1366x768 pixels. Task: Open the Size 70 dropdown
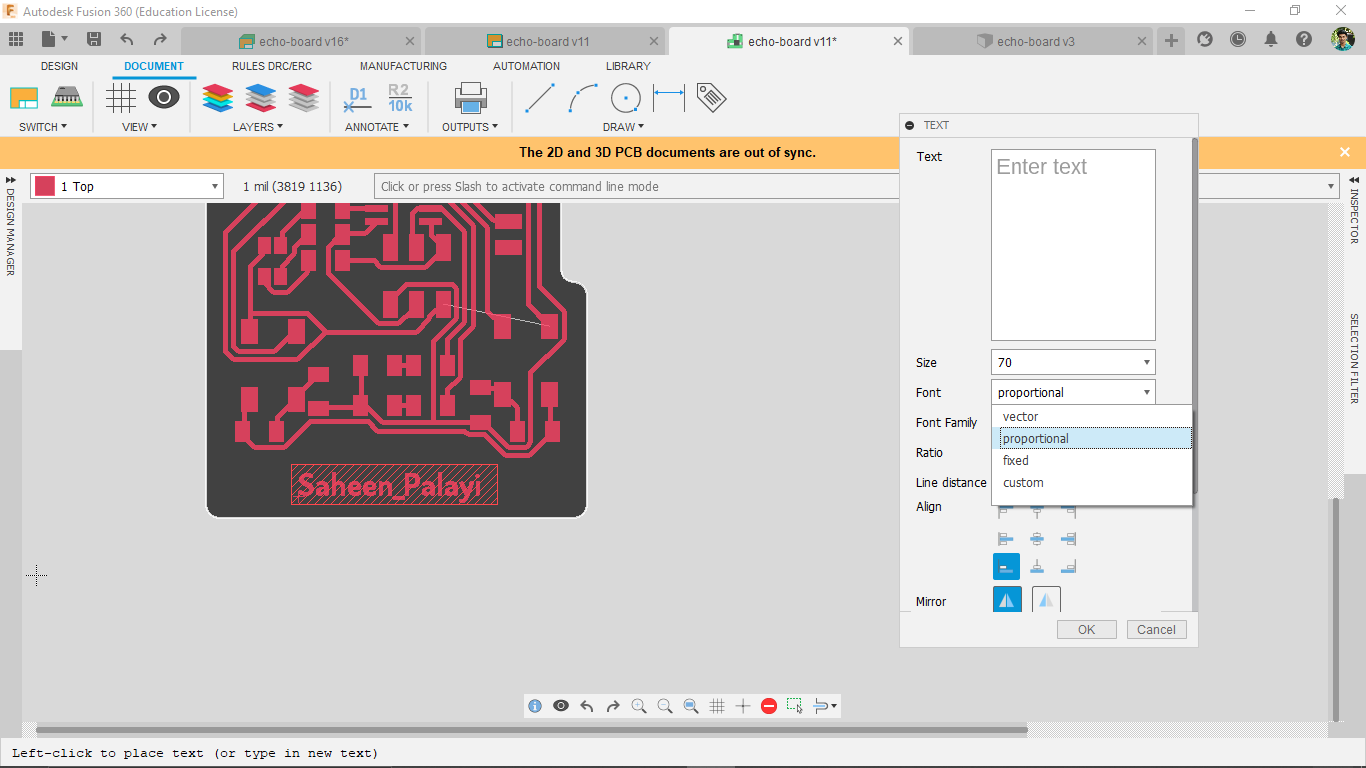pos(1073,362)
